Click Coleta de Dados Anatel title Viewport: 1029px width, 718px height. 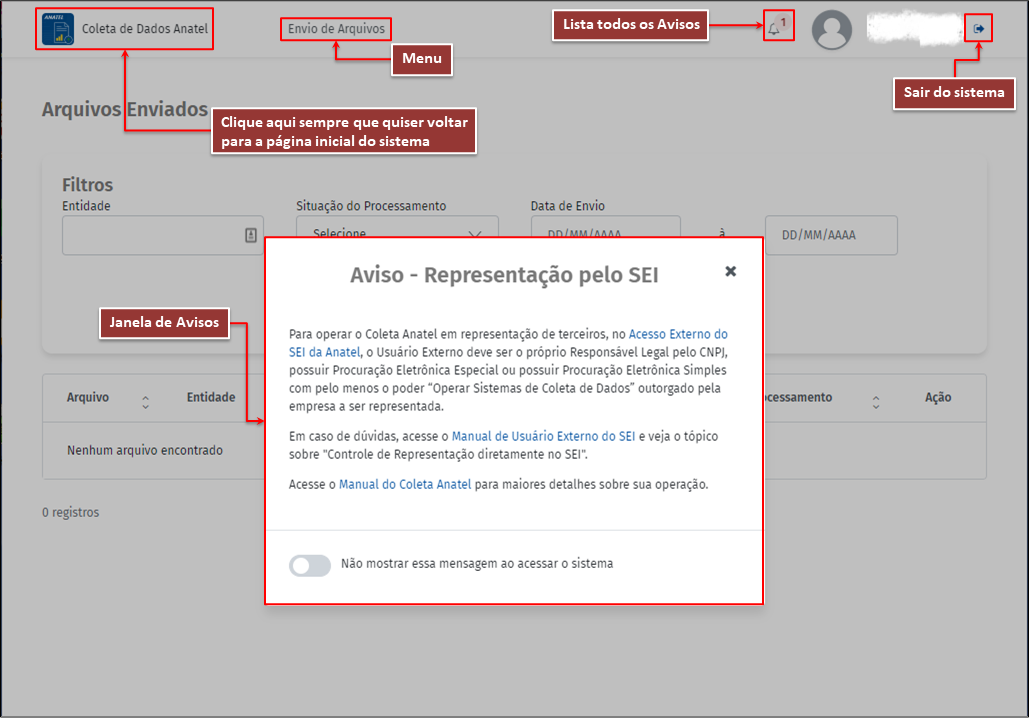pyautogui.click(x=144, y=29)
